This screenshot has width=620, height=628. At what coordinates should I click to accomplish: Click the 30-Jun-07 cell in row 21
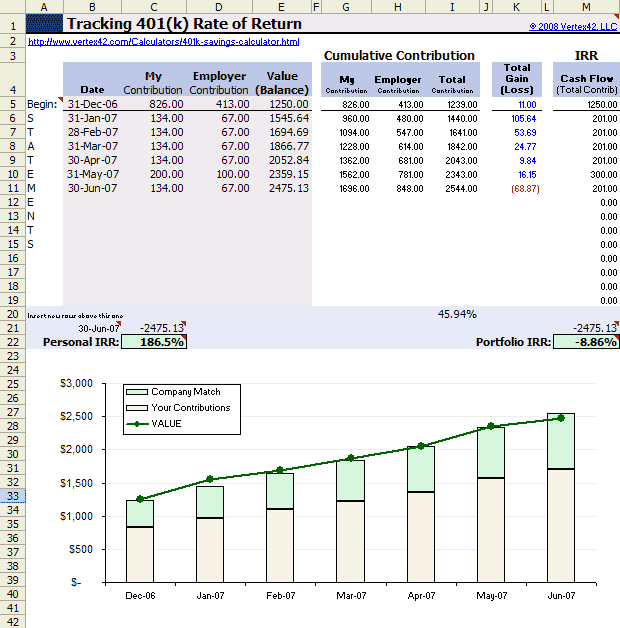[x=92, y=328]
